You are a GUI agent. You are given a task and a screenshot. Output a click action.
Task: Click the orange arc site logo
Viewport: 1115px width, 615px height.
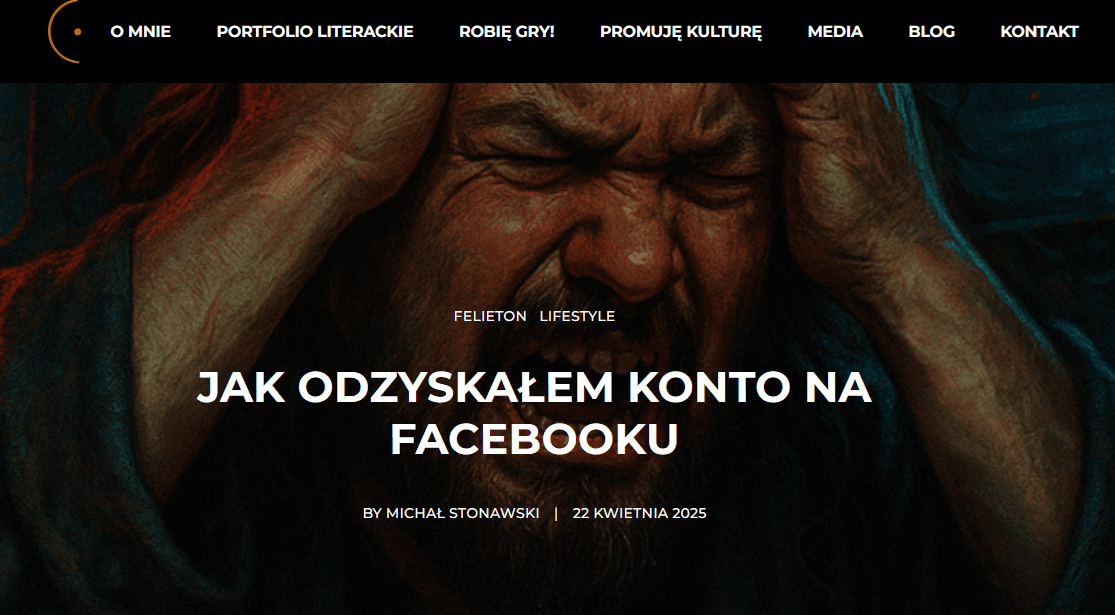[x=64, y=31]
